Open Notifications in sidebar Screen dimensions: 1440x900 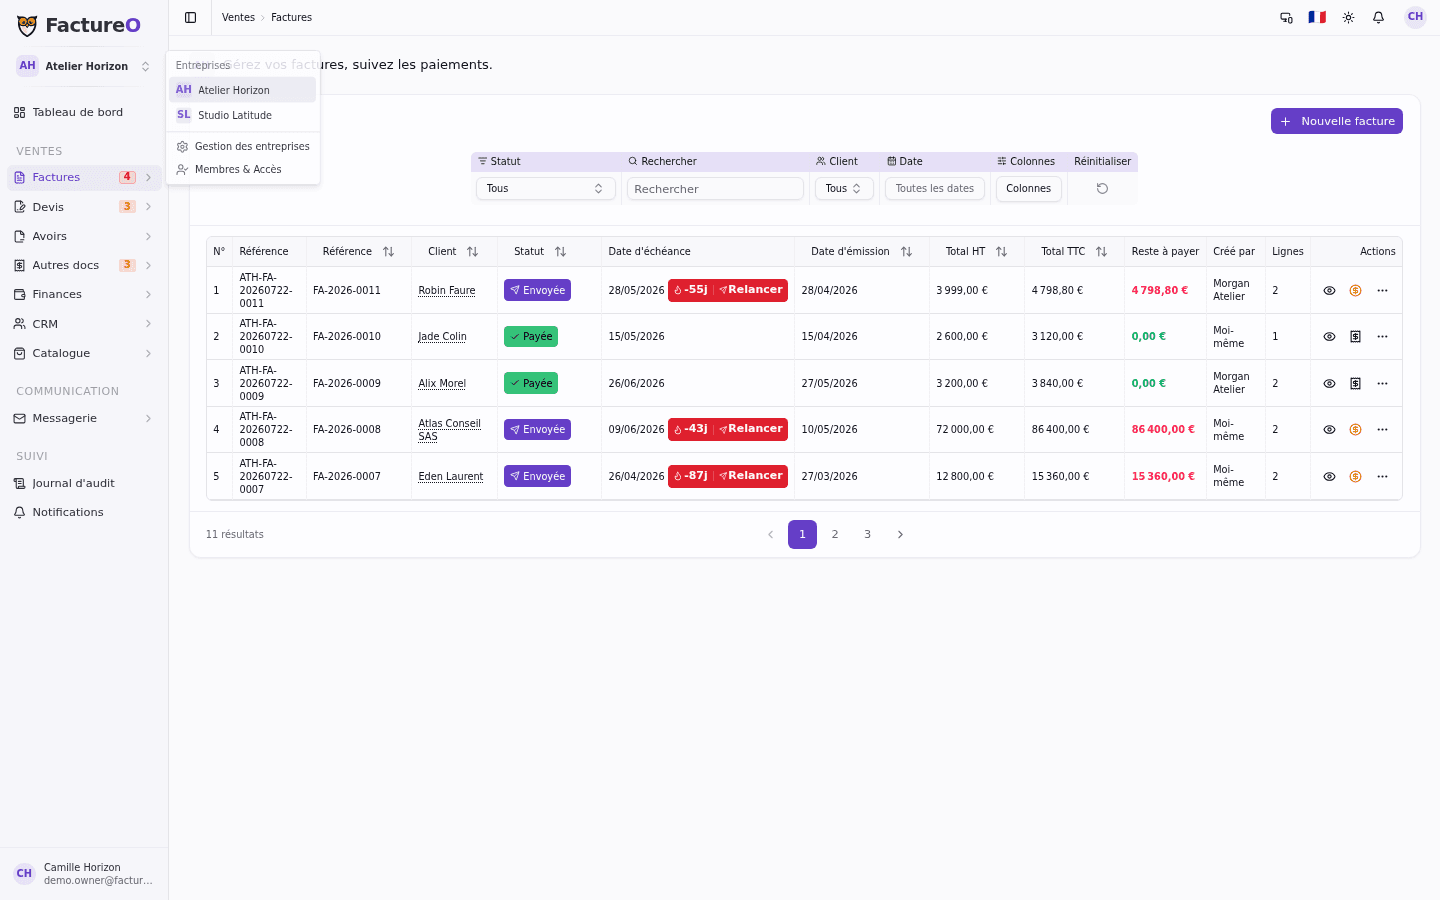click(x=84, y=512)
